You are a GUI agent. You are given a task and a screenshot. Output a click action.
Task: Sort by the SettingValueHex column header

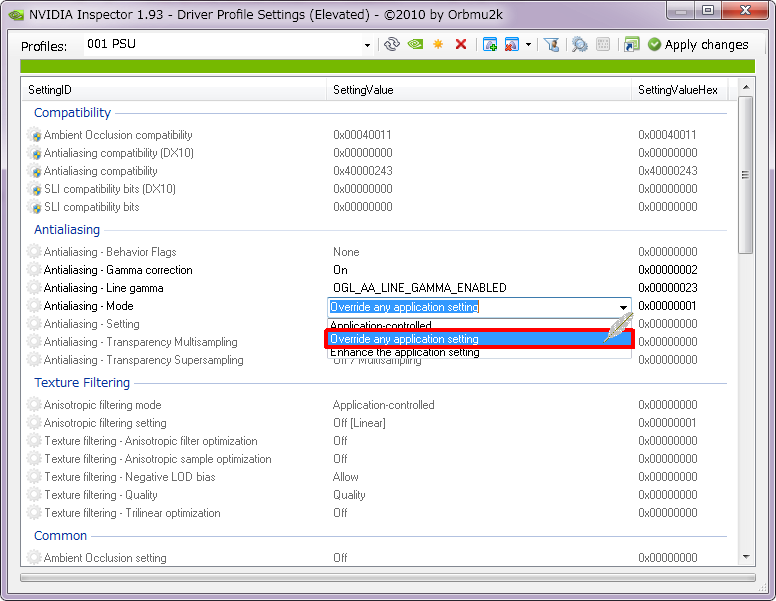(679, 90)
